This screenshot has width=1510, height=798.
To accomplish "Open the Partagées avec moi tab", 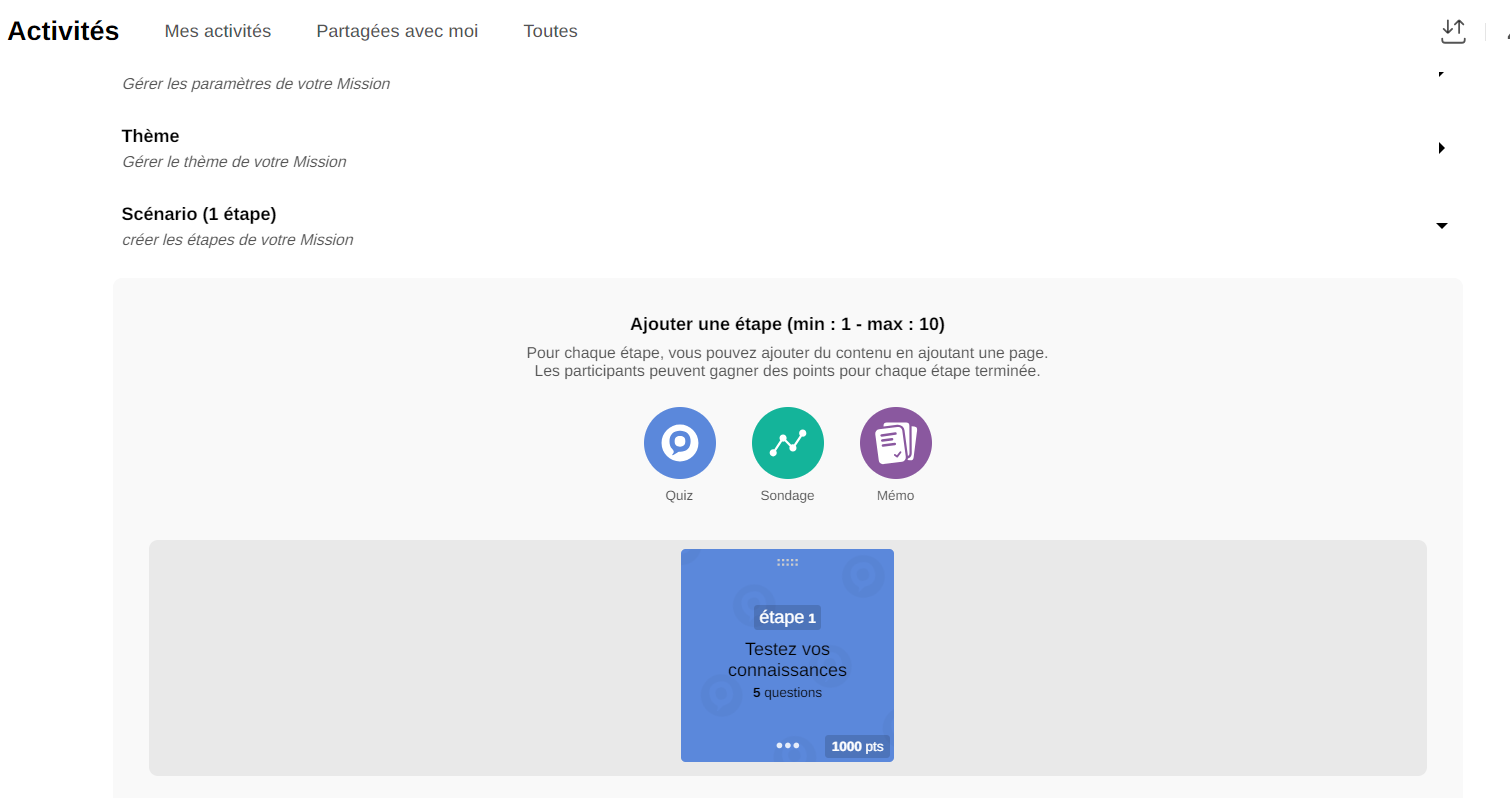I will [397, 31].
